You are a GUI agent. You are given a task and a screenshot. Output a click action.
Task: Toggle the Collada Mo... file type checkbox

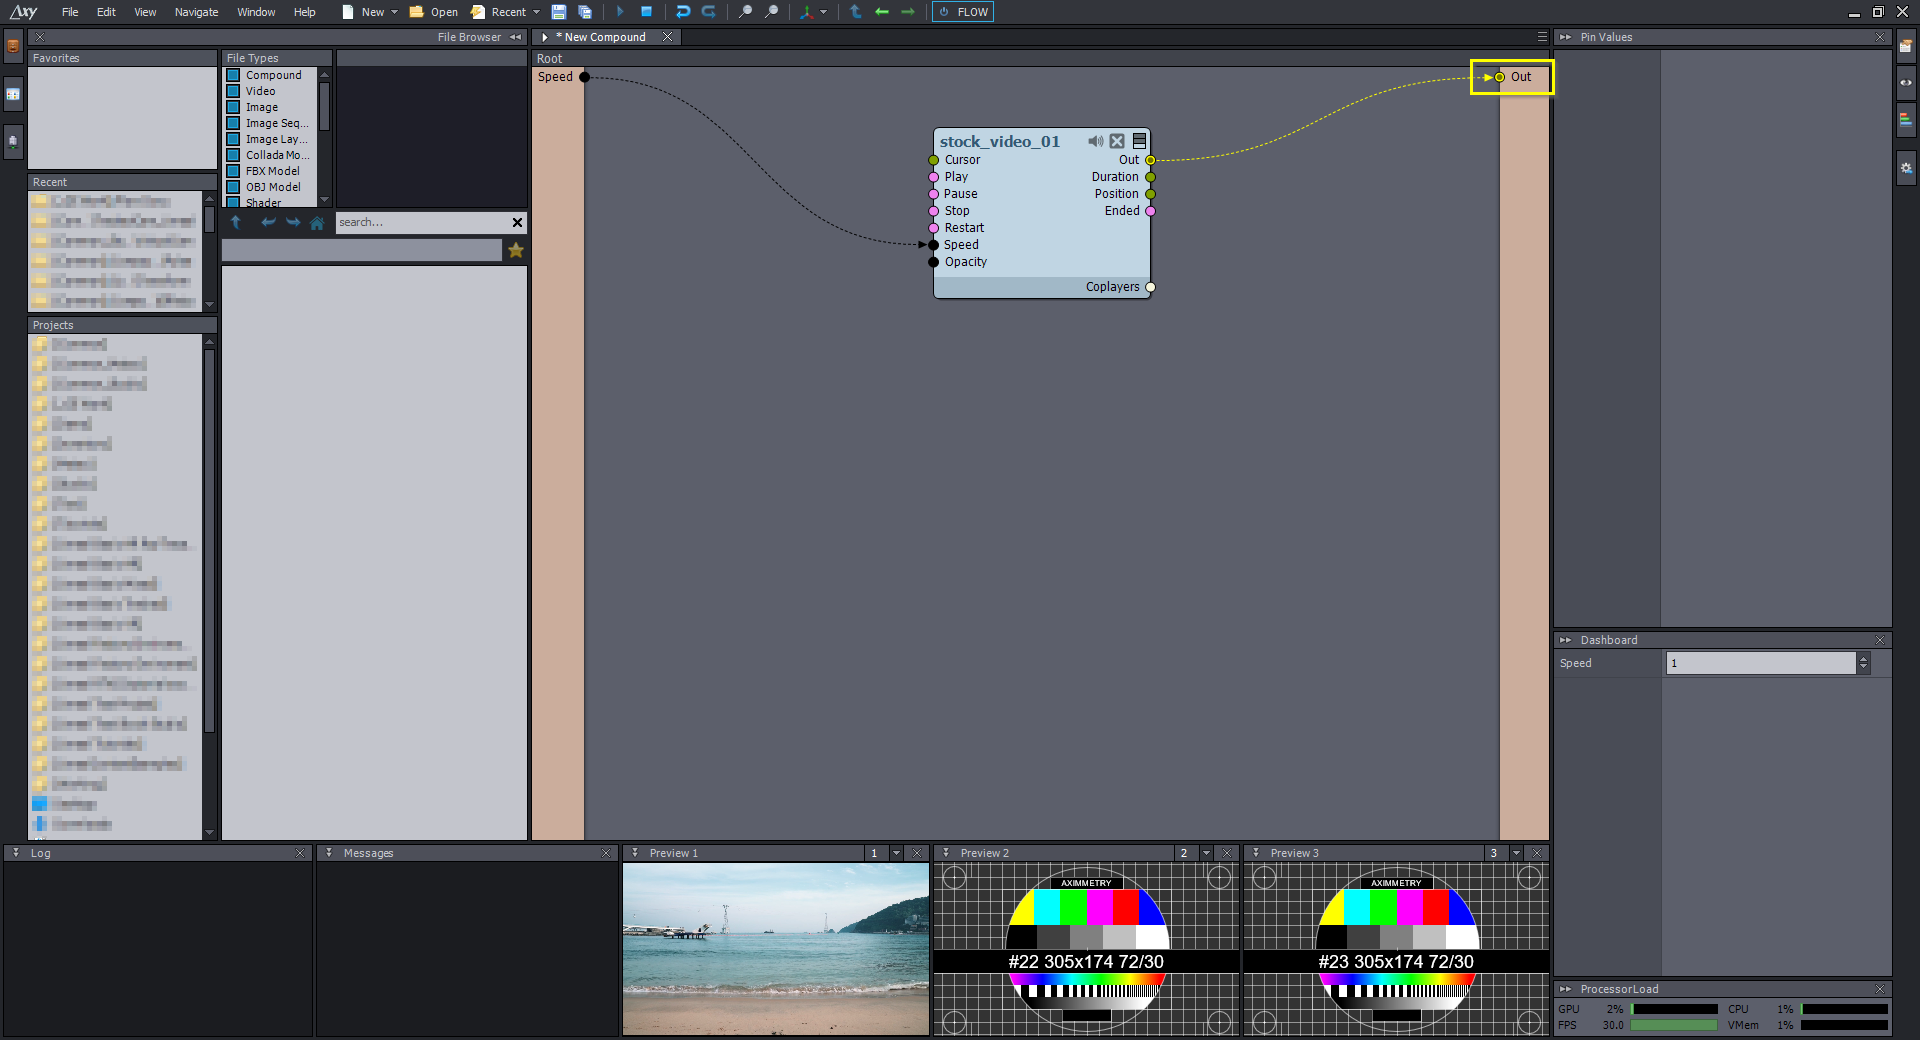click(x=233, y=155)
